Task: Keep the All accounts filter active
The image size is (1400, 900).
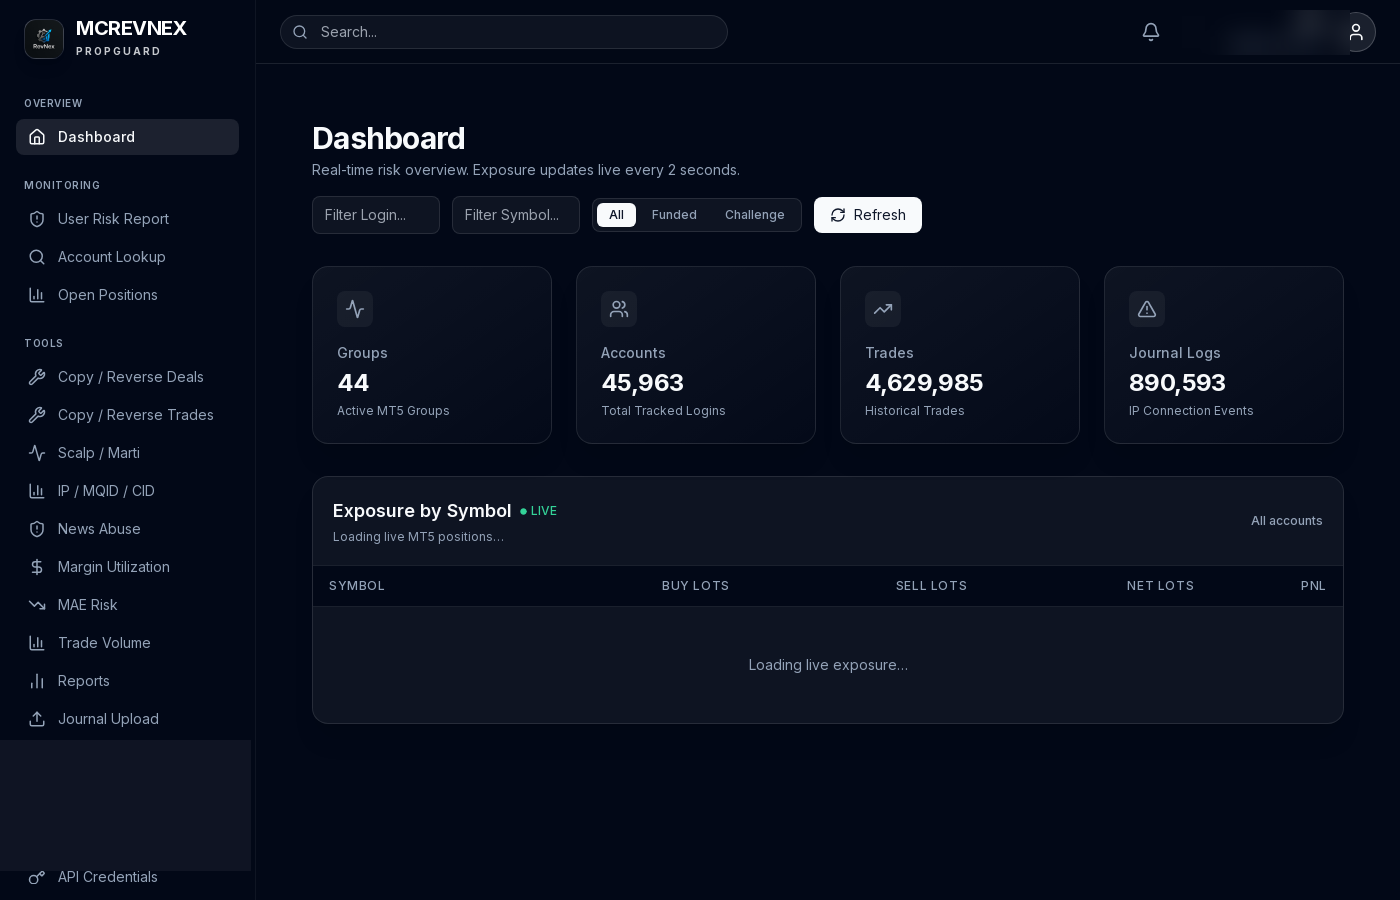Action: click(x=616, y=215)
